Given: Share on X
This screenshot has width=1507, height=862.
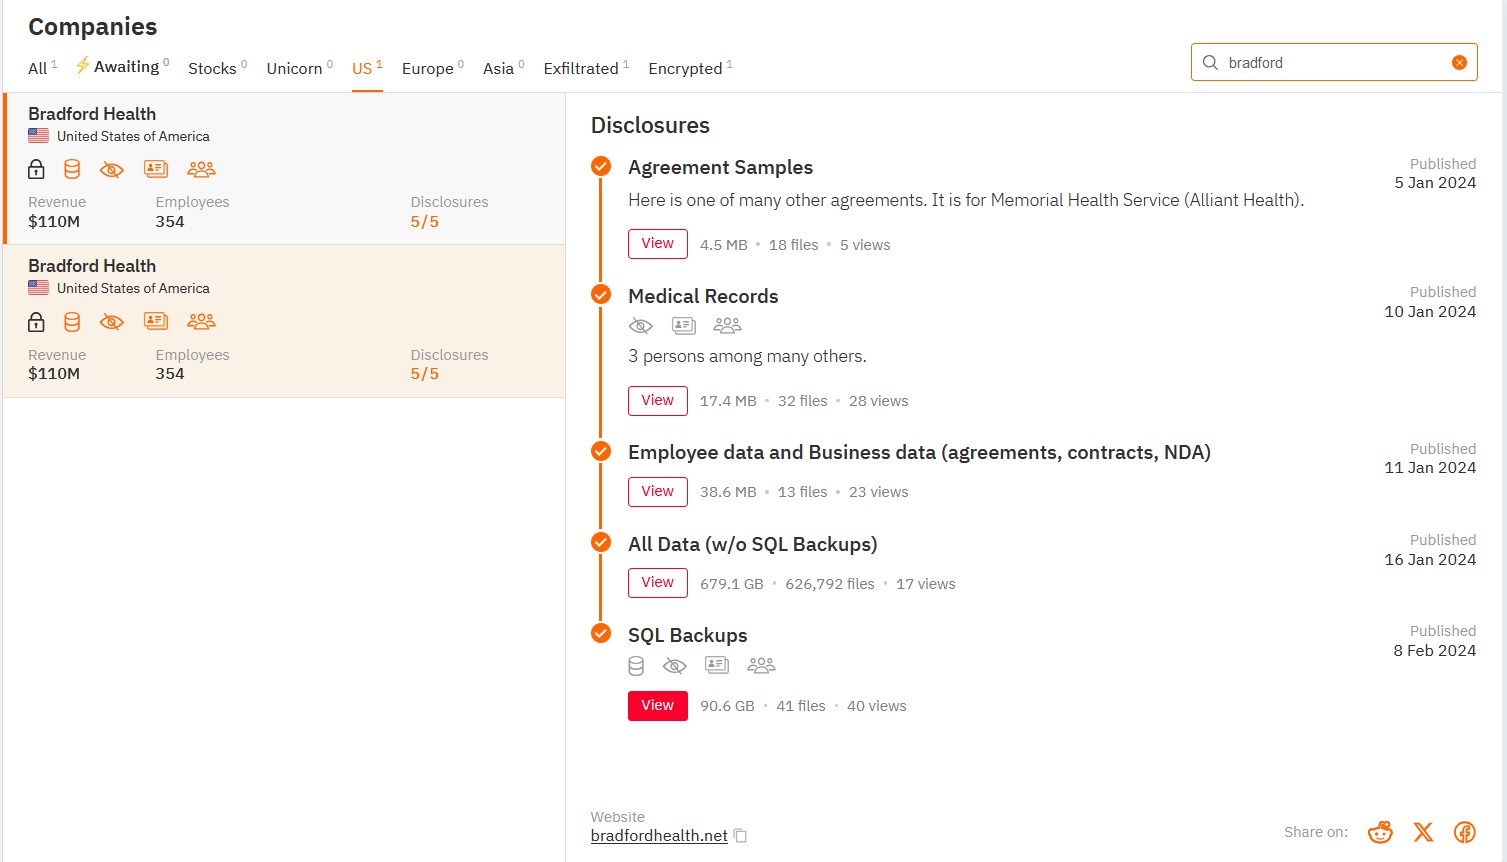Looking at the screenshot, I should 1423,832.
